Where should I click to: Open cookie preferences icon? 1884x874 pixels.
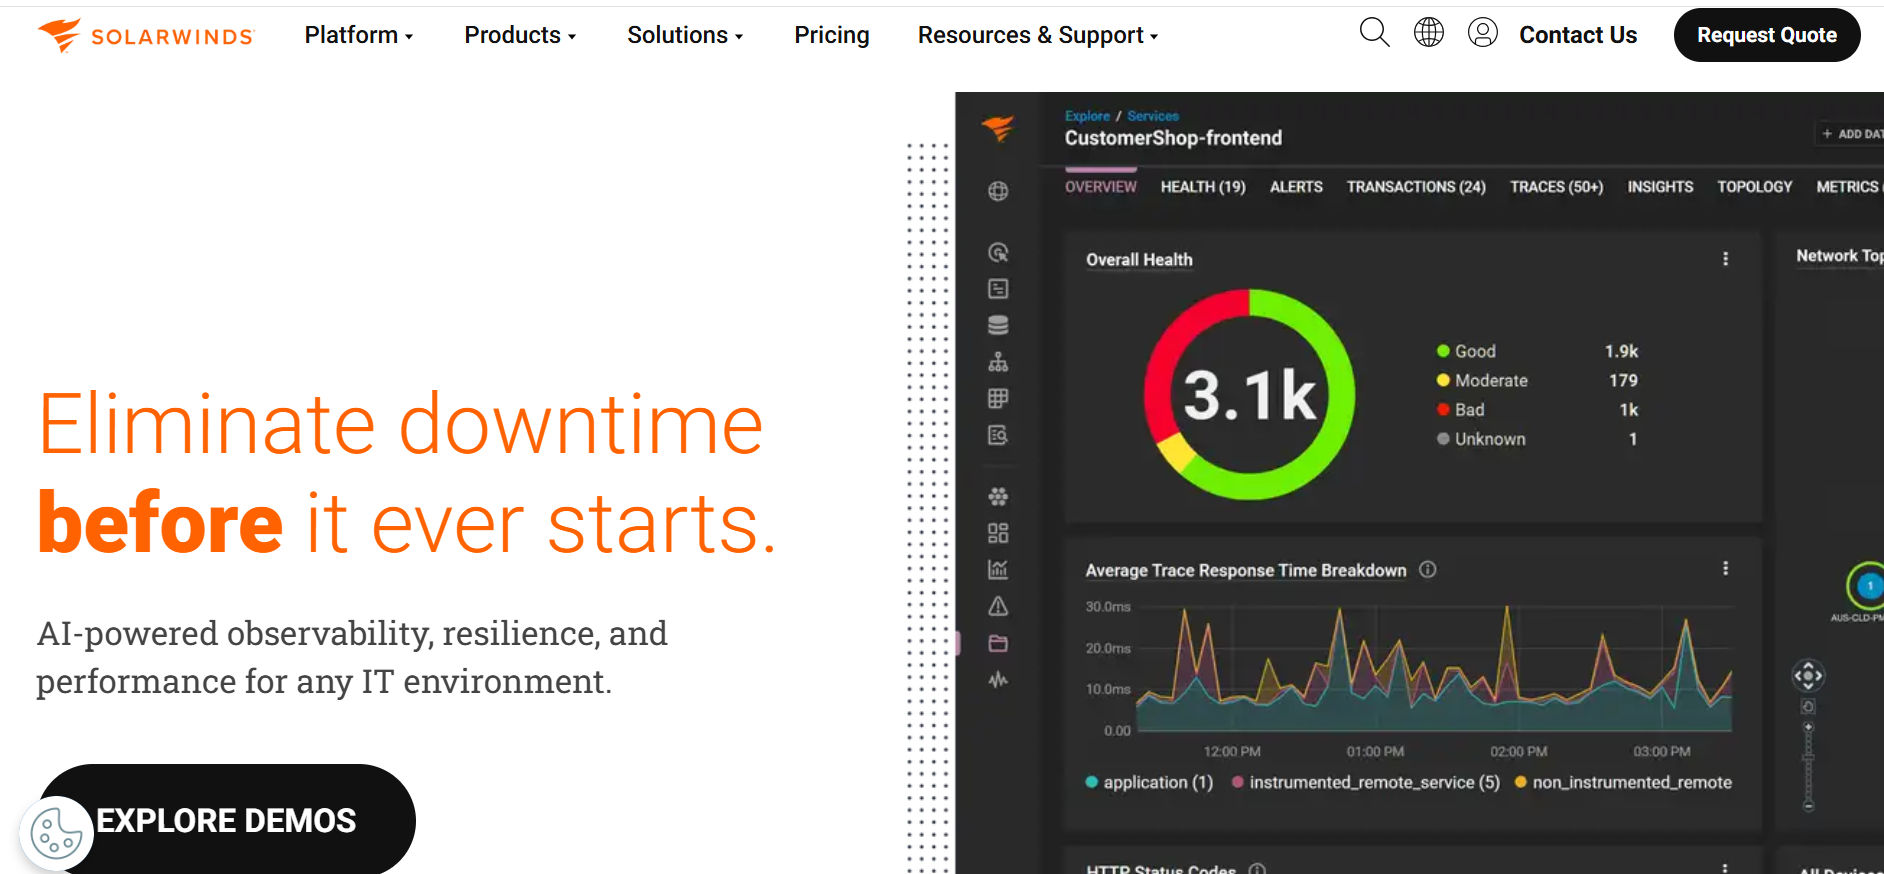56,832
